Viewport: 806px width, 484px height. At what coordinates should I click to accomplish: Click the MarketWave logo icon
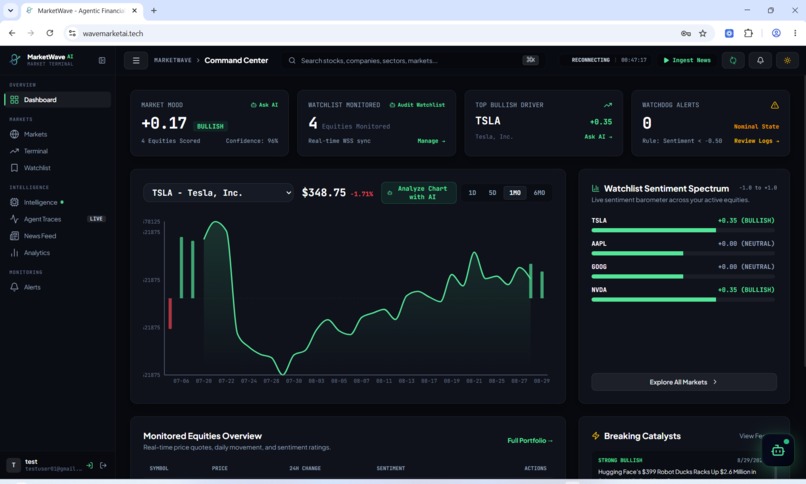pyautogui.click(x=15, y=60)
